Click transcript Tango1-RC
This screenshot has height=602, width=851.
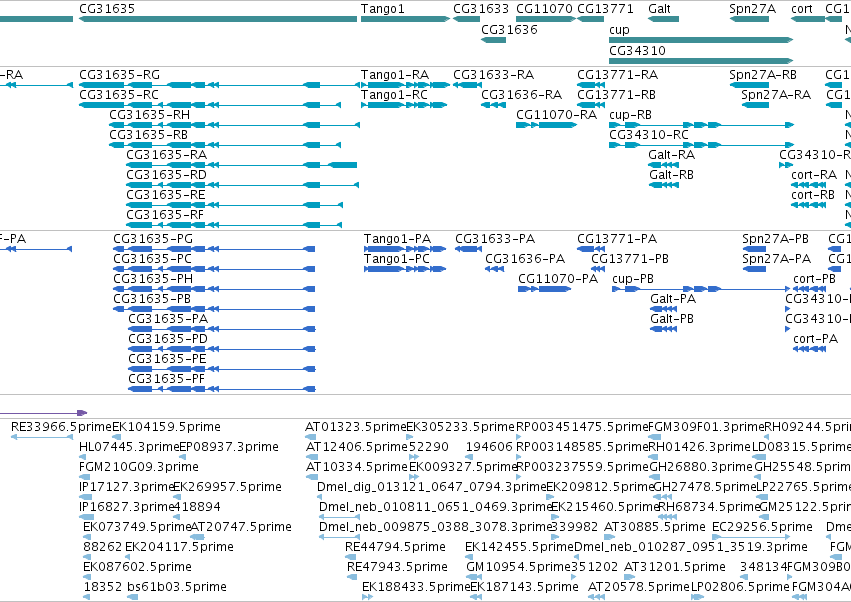pyautogui.click(x=395, y=94)
